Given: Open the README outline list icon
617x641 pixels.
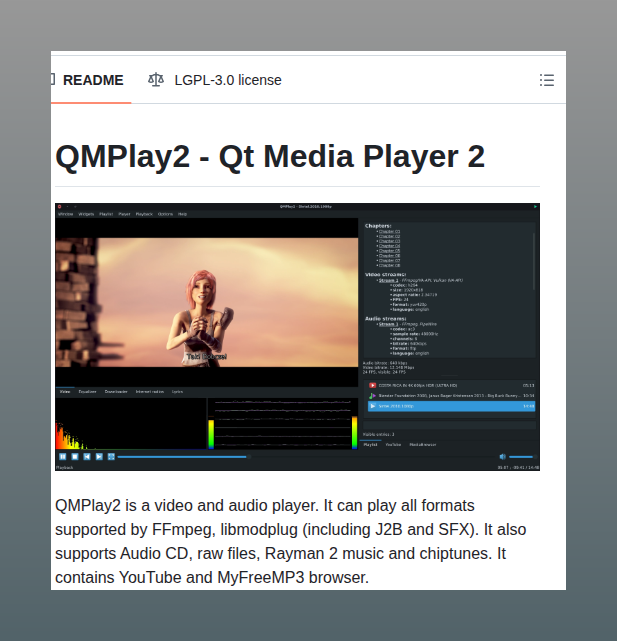Looking at the screenshot, I should click(x=547, y=80).
